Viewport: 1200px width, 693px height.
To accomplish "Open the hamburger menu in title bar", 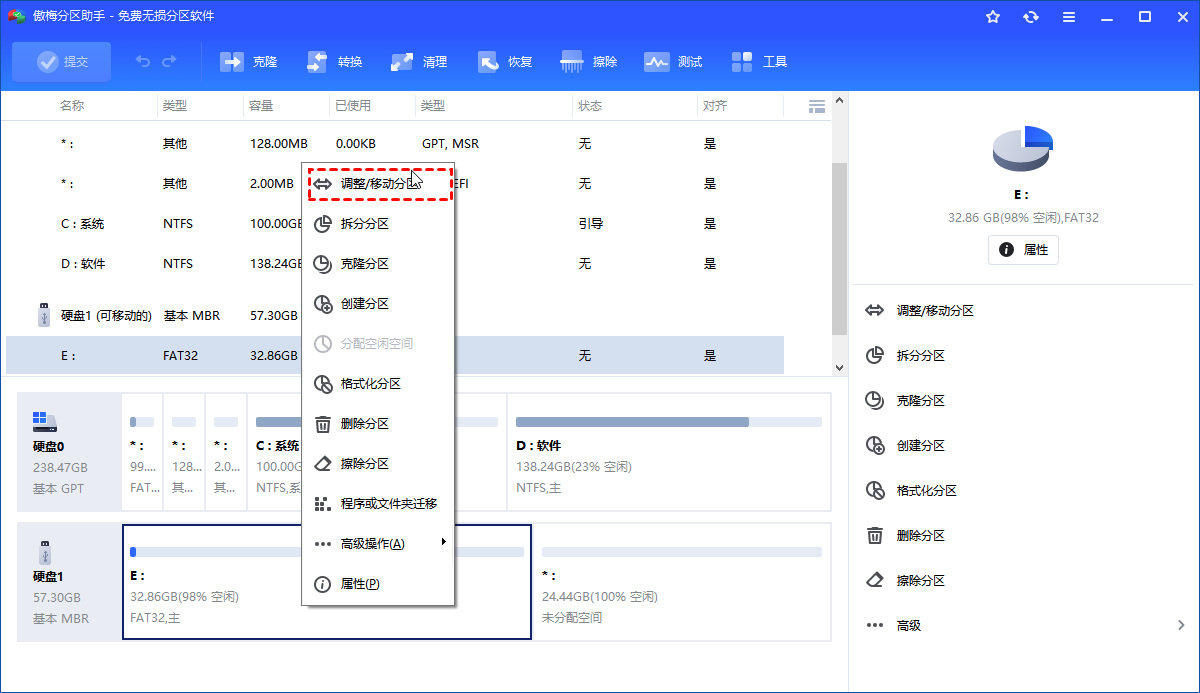I will coord(1069,17).
